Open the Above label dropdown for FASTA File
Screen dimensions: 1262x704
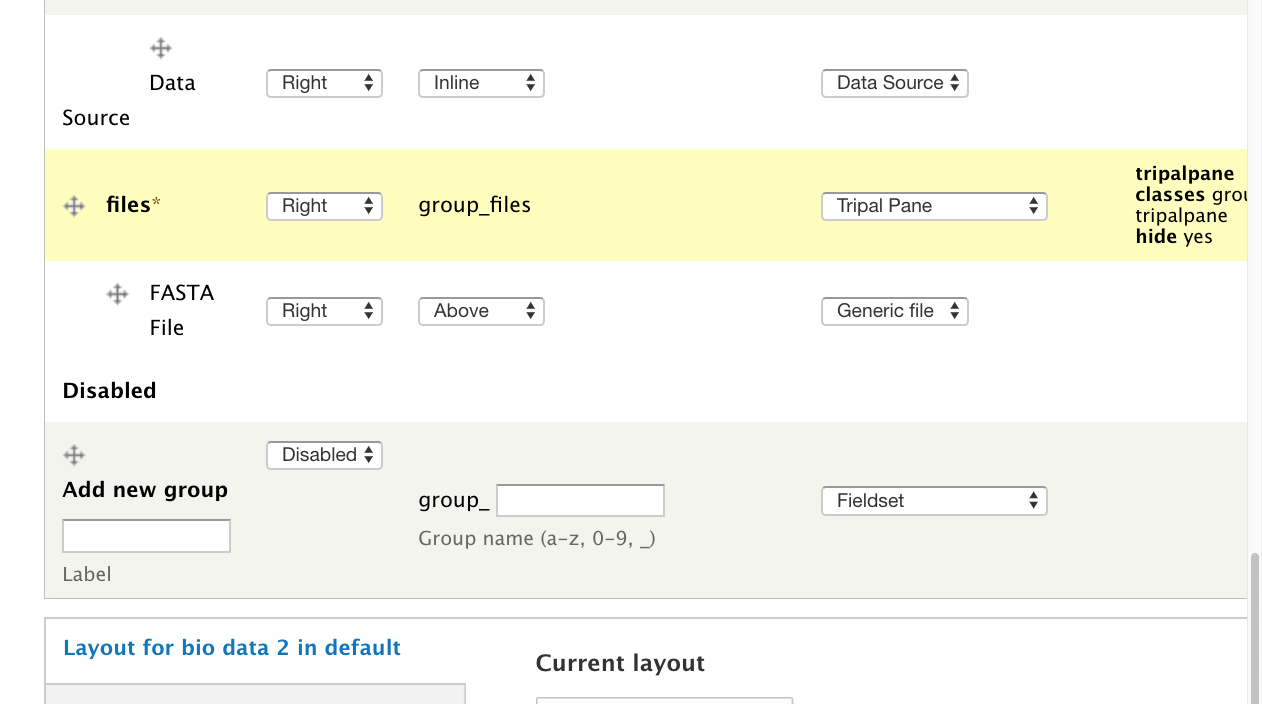(x=481, y=311)
